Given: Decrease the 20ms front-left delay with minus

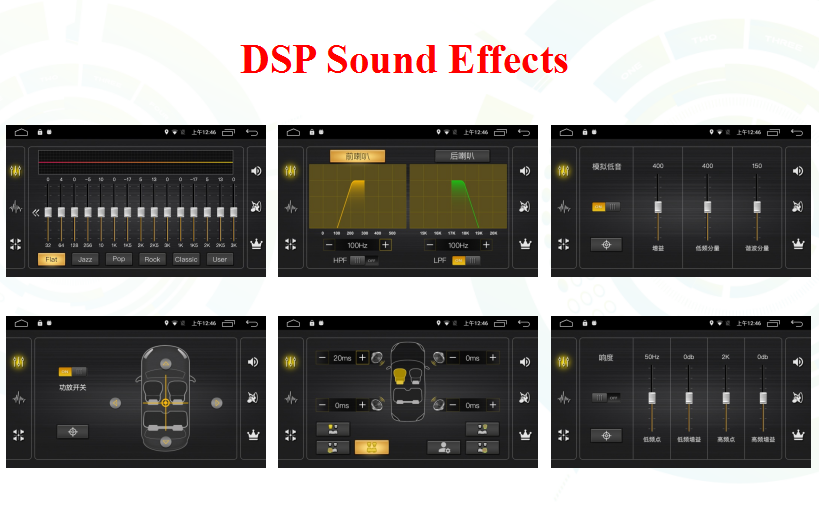Looking at the screenshot, I should tap(322, 358).
